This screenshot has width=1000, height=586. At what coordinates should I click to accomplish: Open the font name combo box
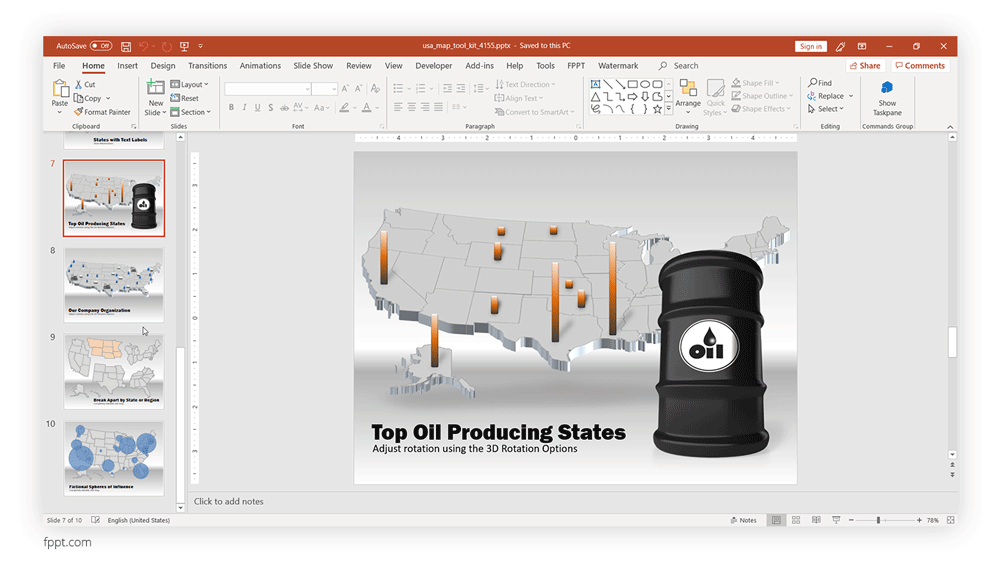268,89
